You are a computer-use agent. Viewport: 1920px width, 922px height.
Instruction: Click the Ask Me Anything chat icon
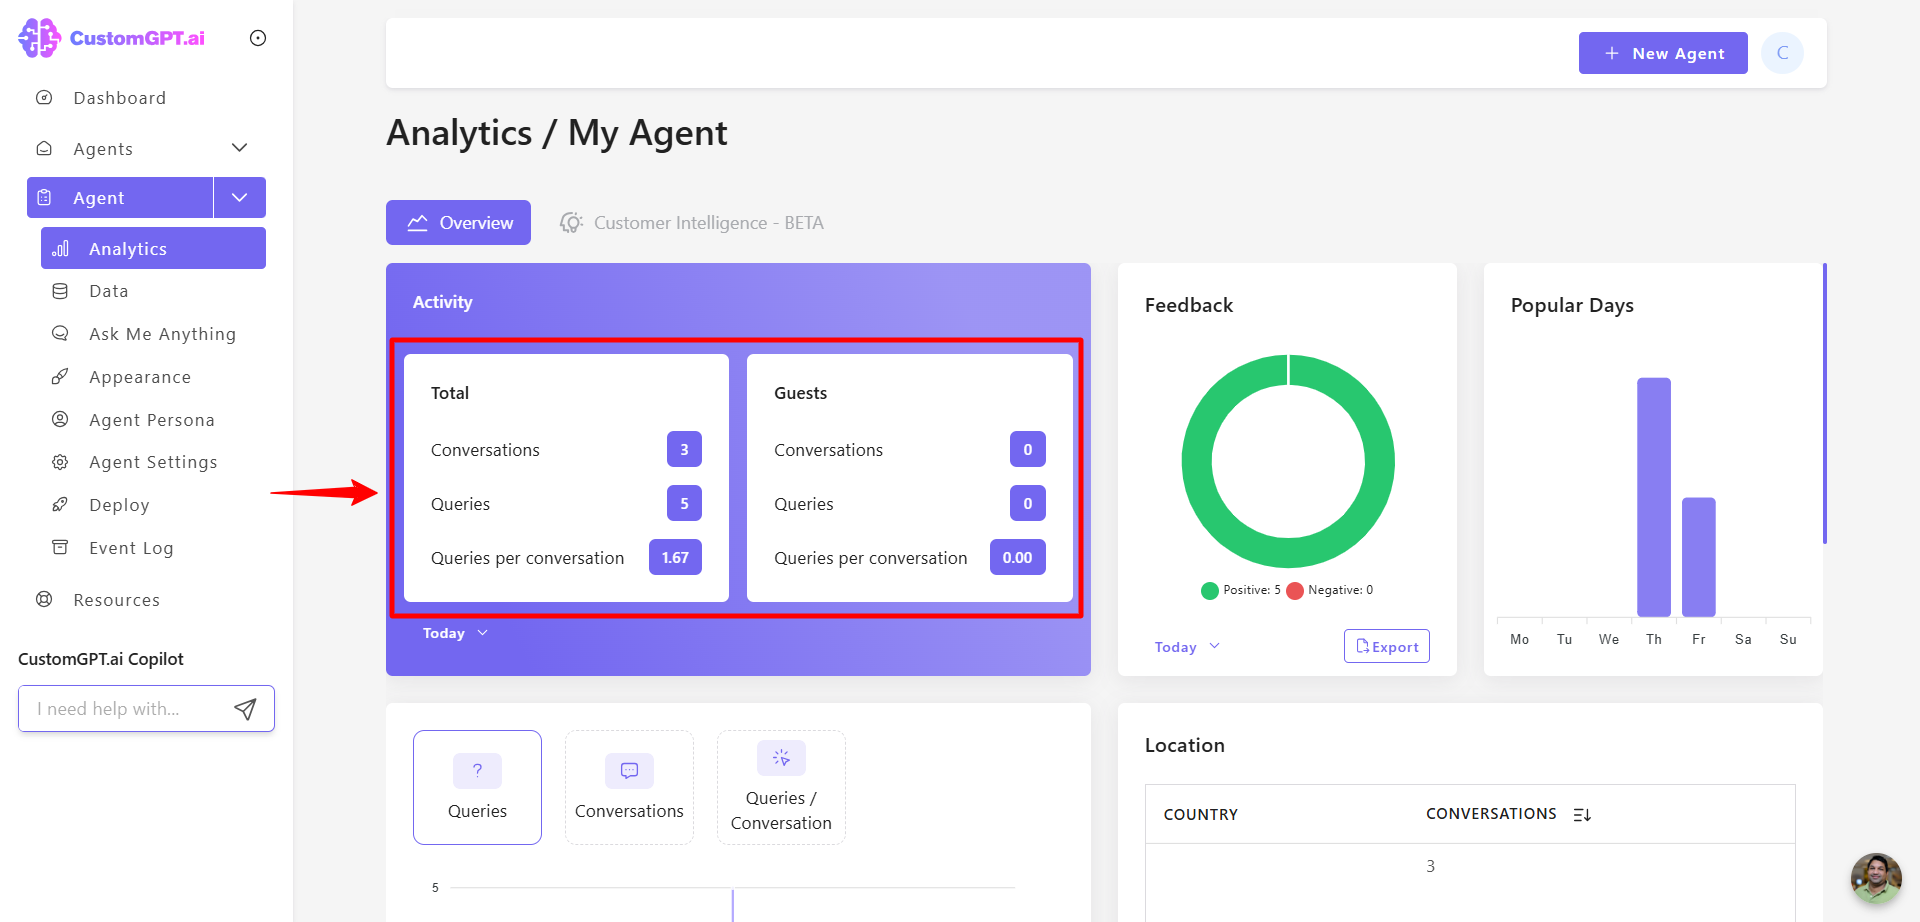[60, 333]
